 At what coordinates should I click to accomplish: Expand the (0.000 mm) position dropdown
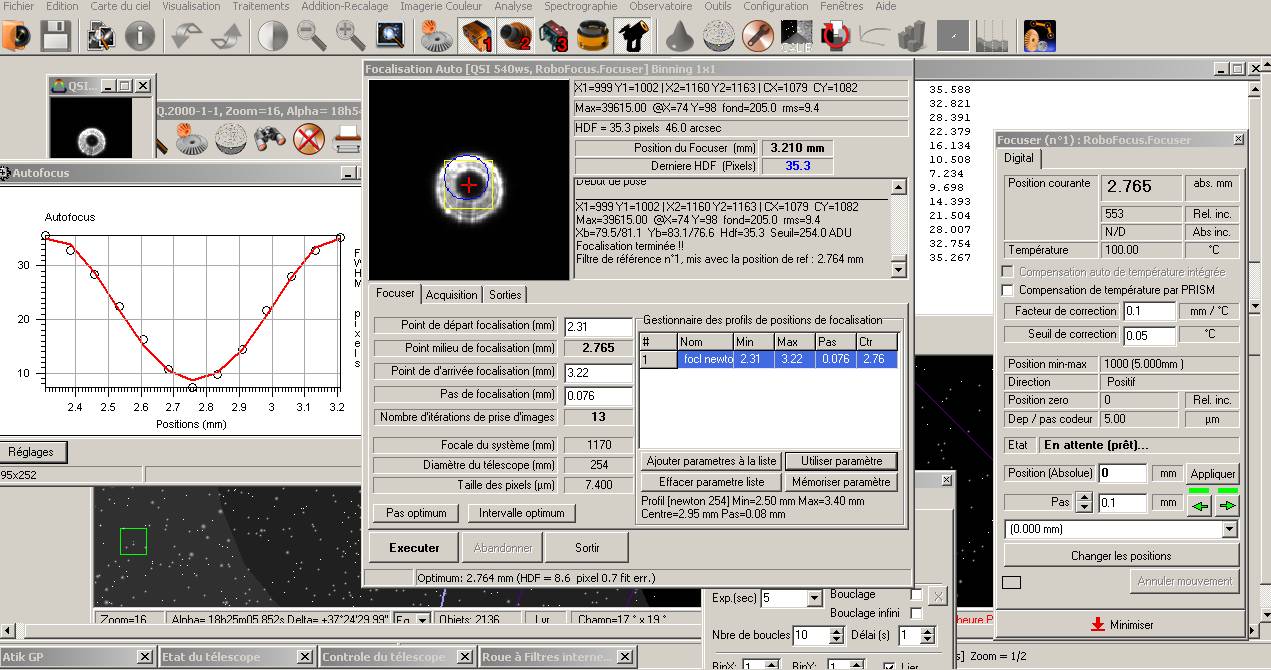click(x=1230, y=530)
